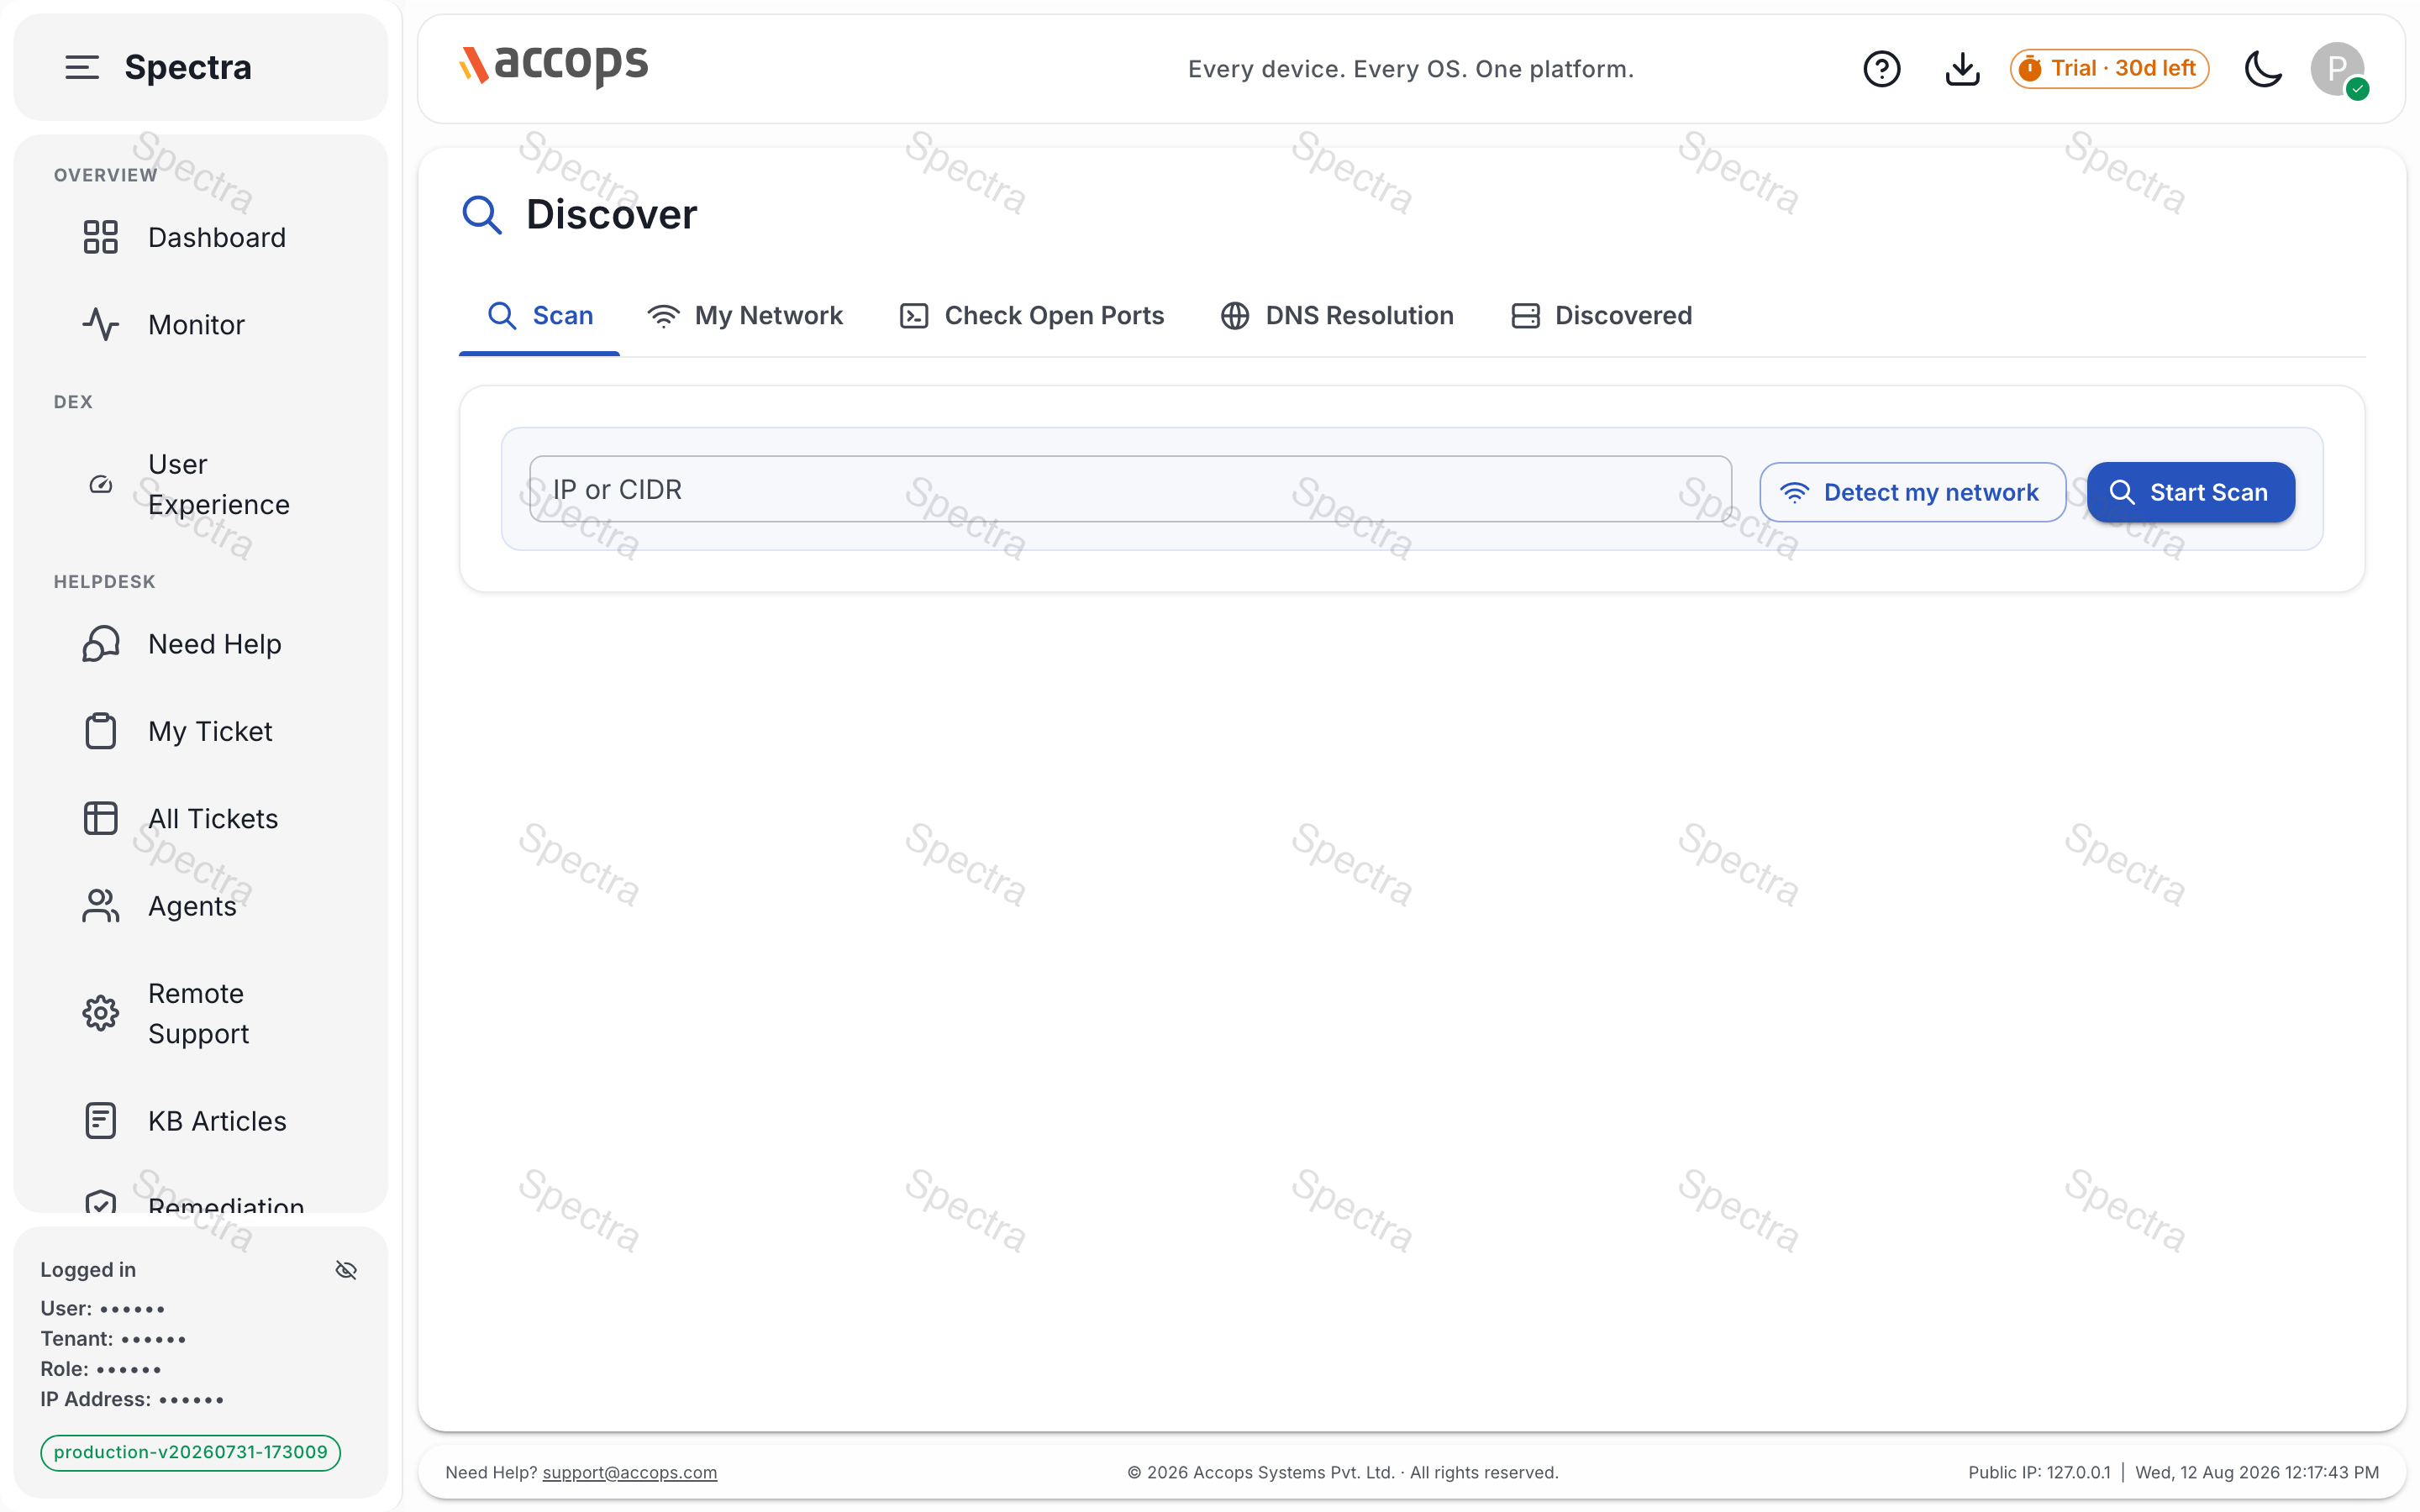Viewport: 2420px width, 1512px height.
Task: Click the My Ticket clipboard icon
Action: pyautogui.click(x=100, y=731)
